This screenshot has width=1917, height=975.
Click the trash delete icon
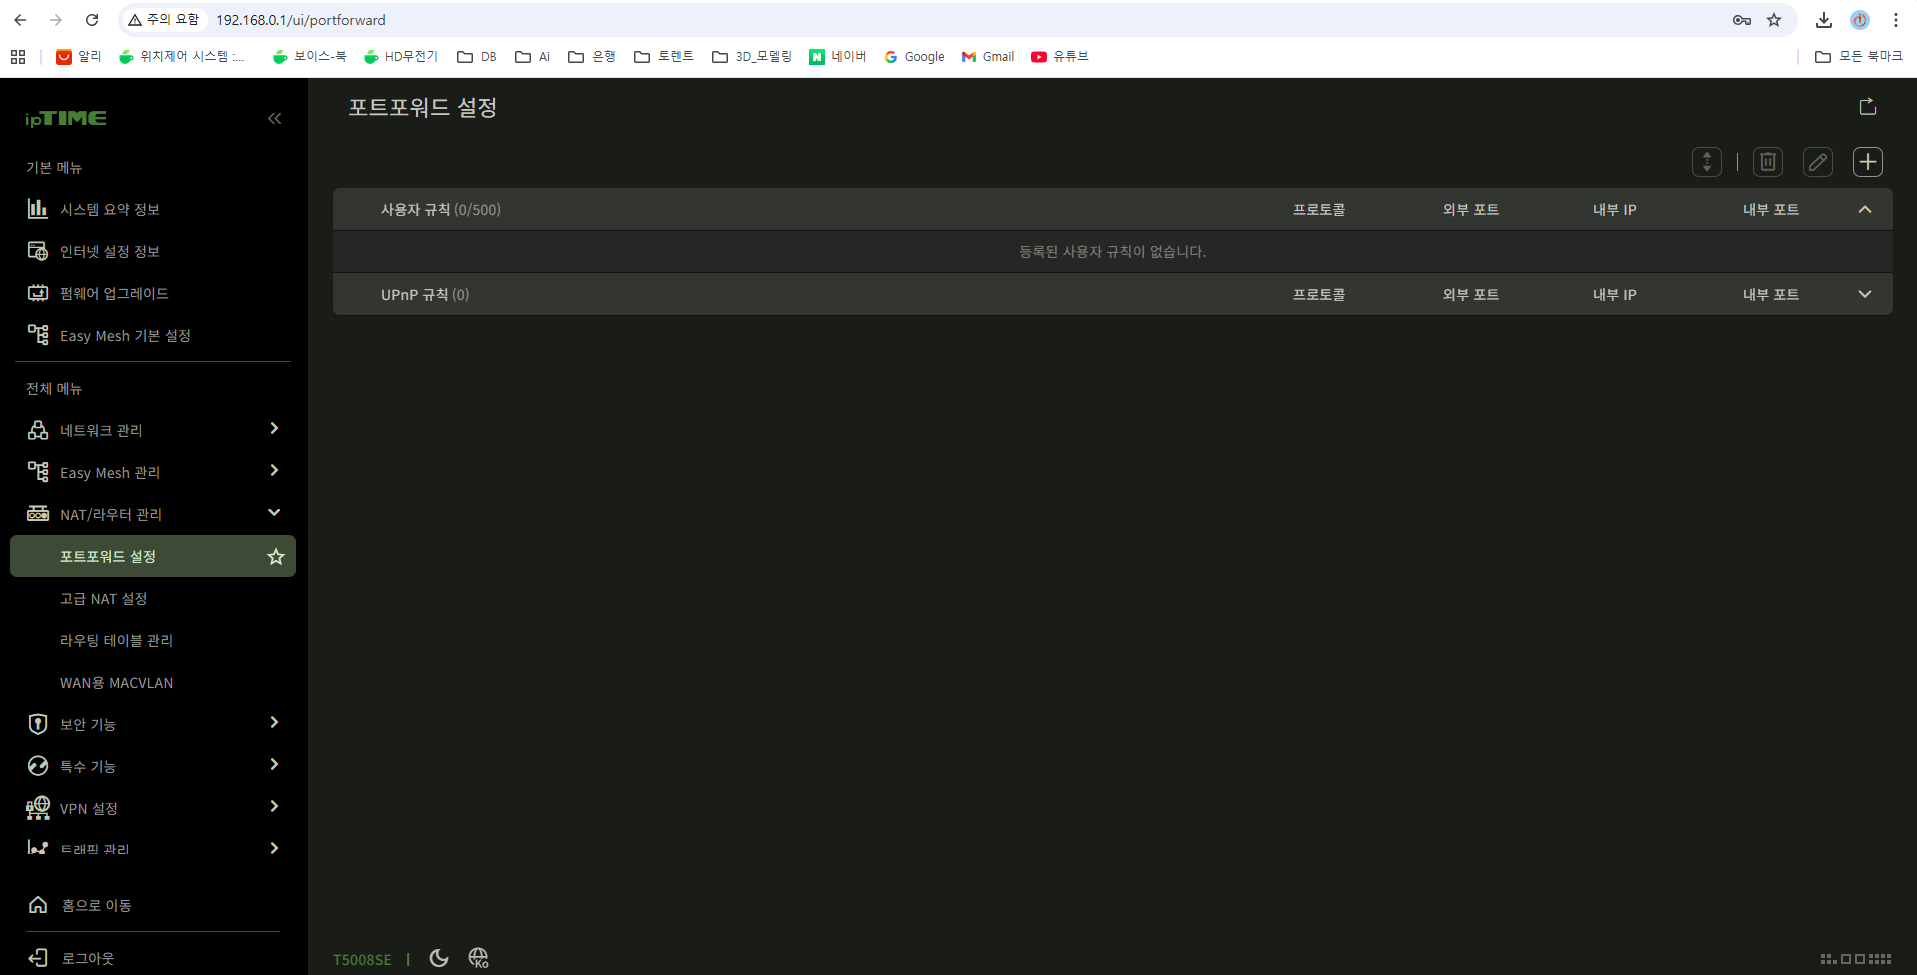click(x=1767, y=162)
